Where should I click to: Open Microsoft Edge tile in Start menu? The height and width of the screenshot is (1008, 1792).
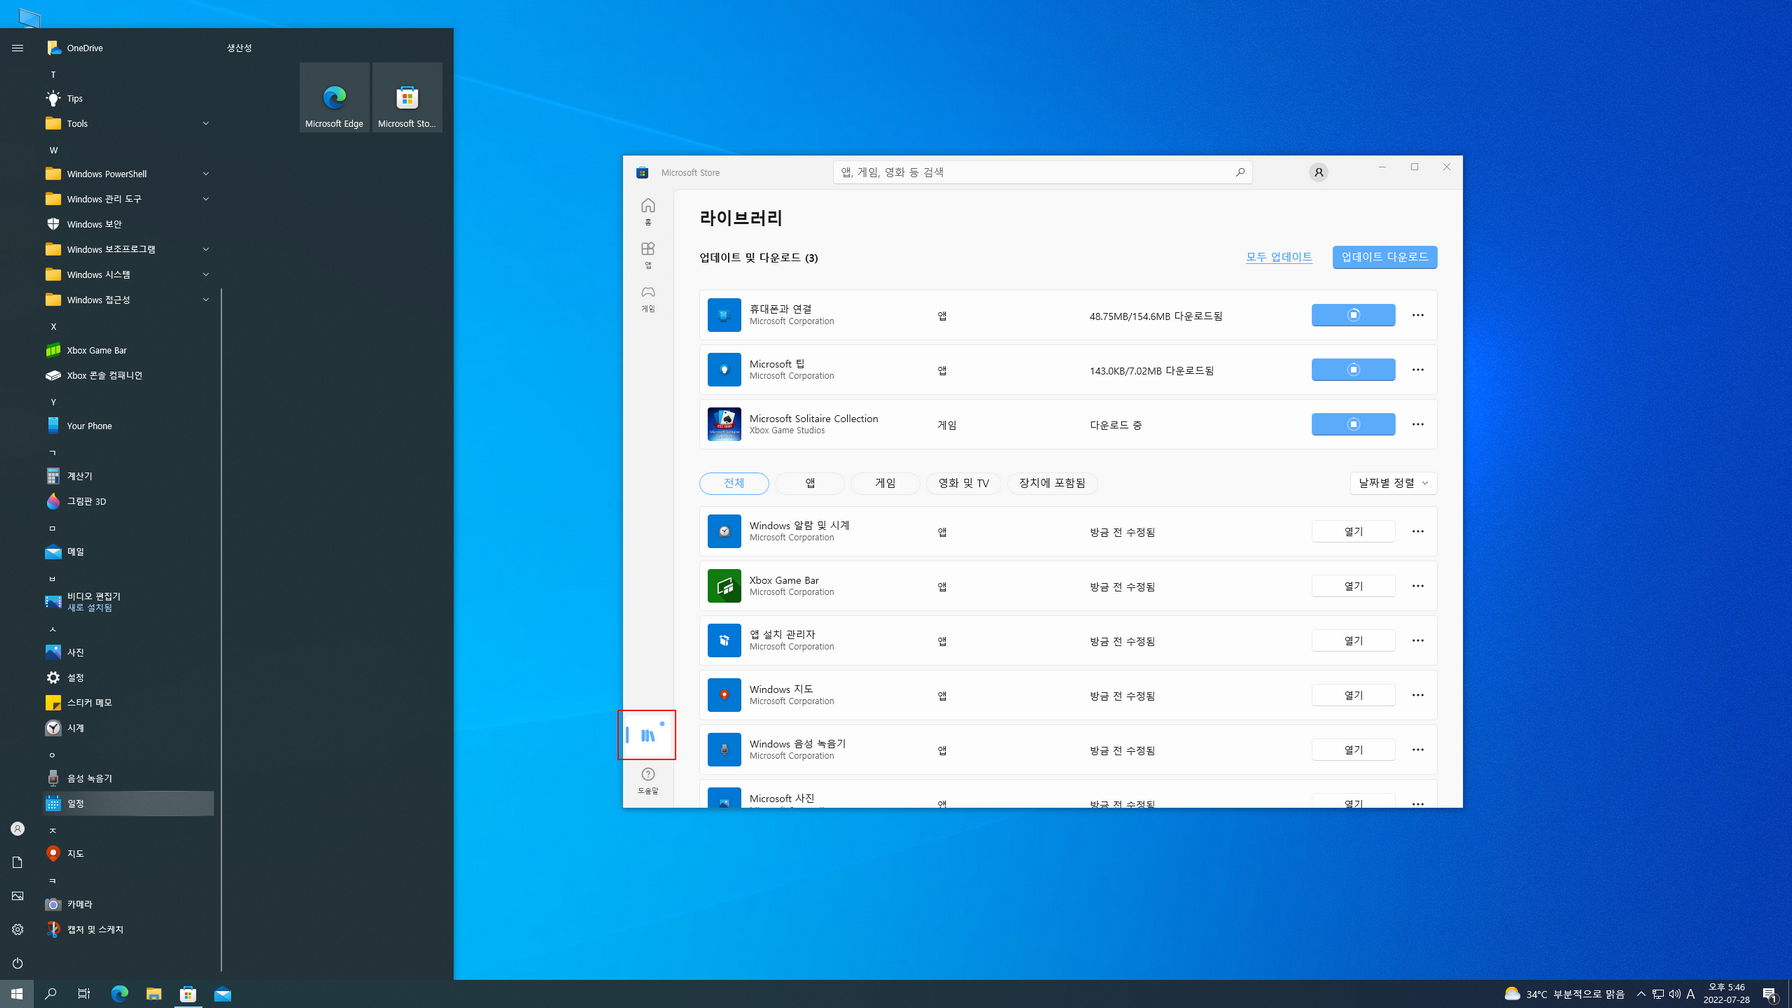tap(334, 97)
